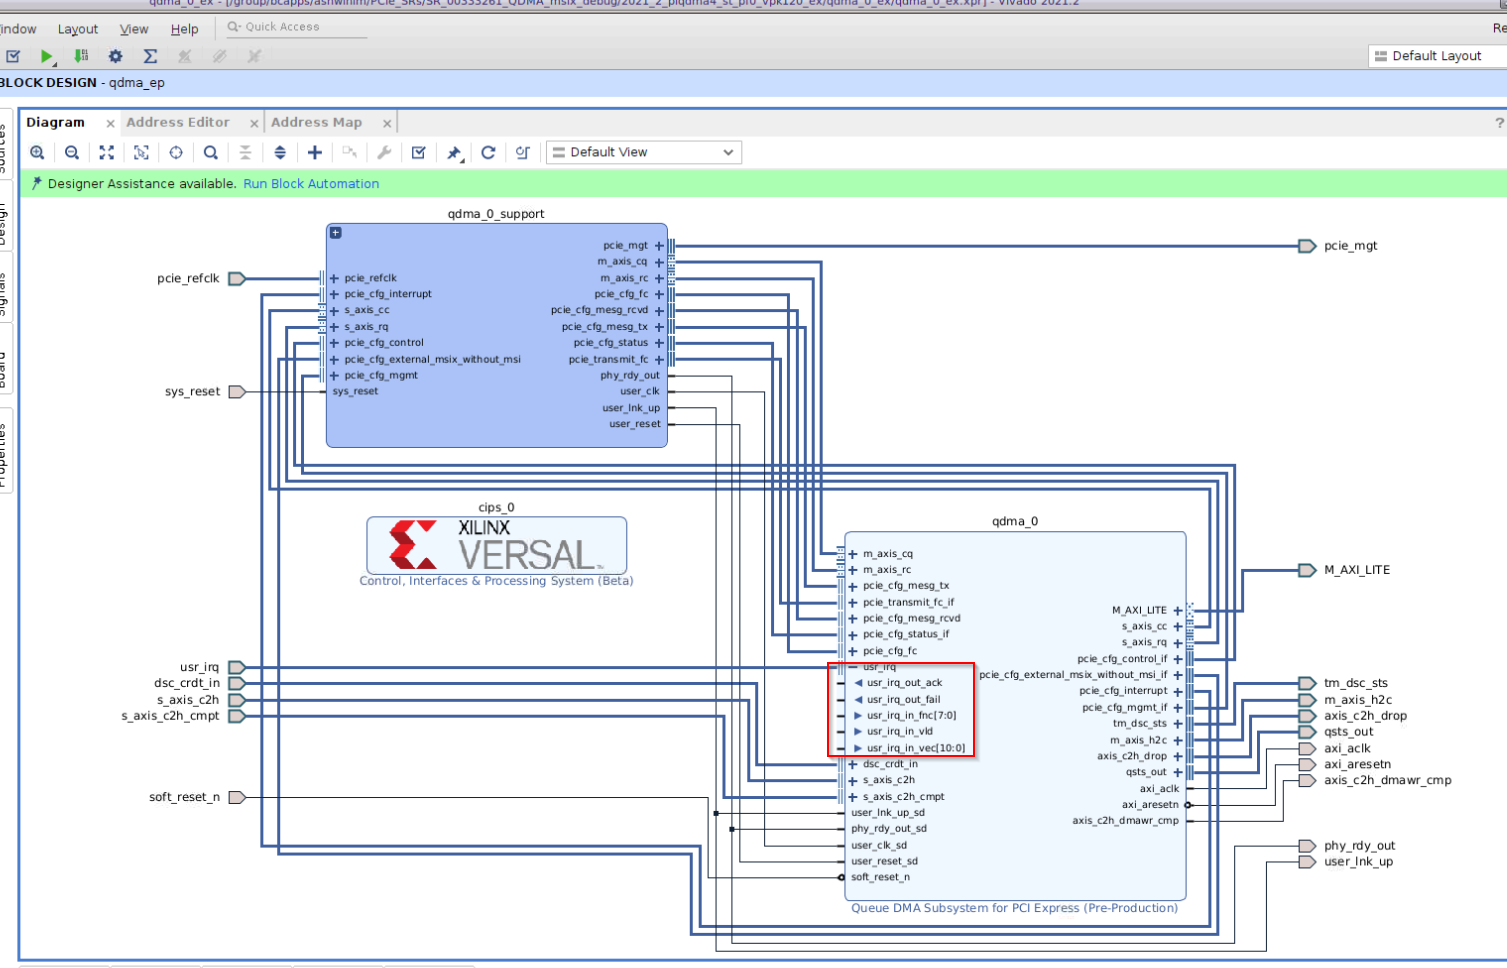The image size is (1507, 968).
Task: Switch to the Address Editor tab
Action: (178, 123)
